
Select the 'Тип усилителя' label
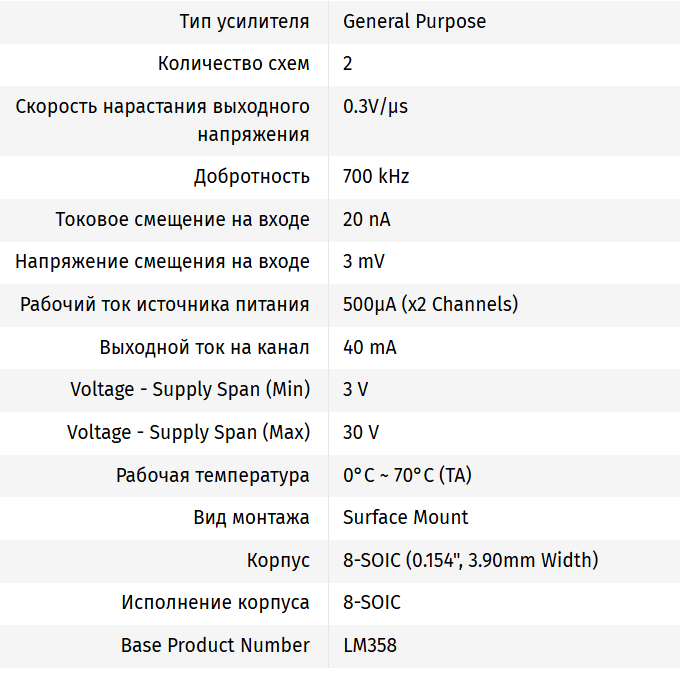click(244, 21)
